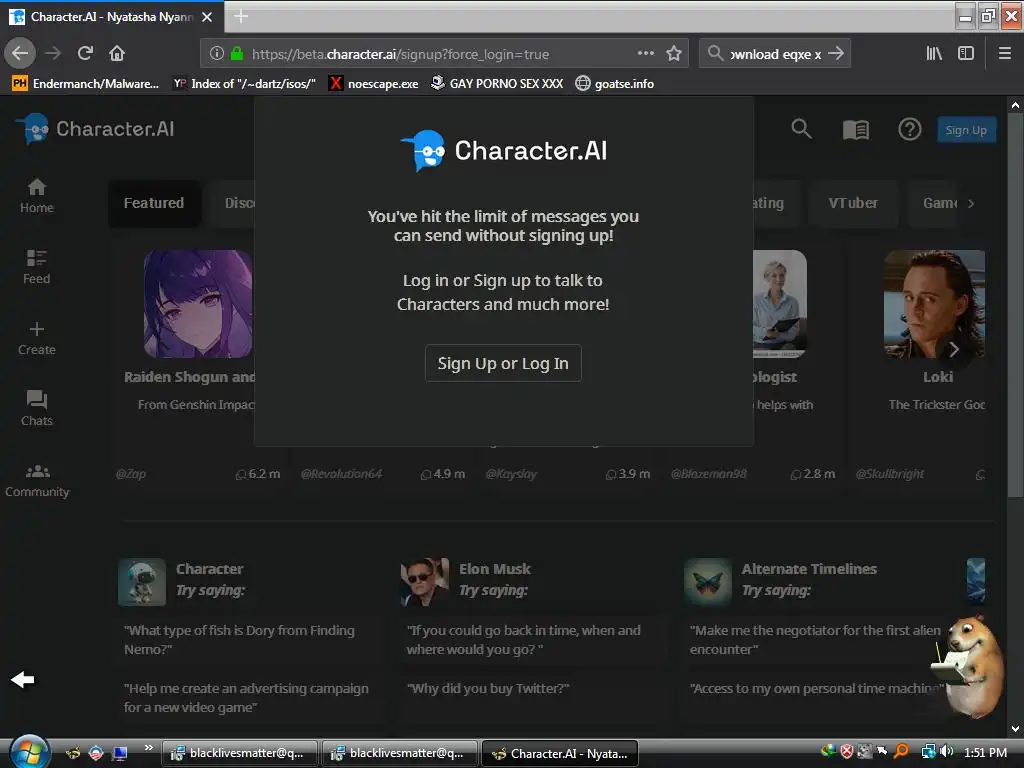Click the Character.AI taskbar button
The height and width of the screenshot is (768, 1024).
coord(560,754)
